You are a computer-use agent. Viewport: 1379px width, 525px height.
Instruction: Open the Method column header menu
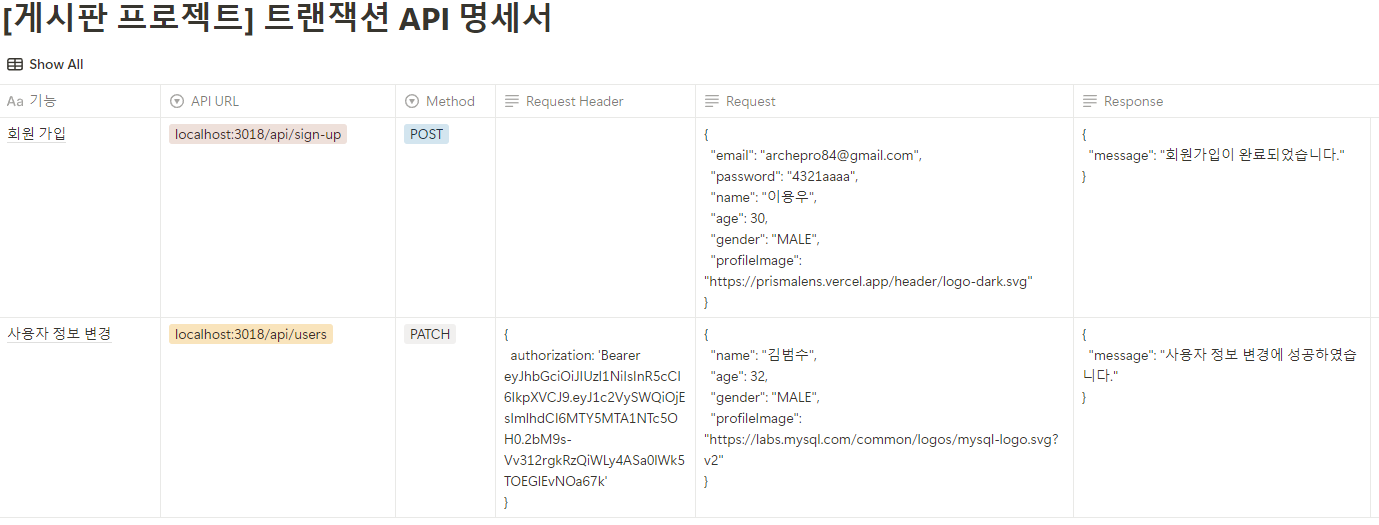tap(445, 101)
